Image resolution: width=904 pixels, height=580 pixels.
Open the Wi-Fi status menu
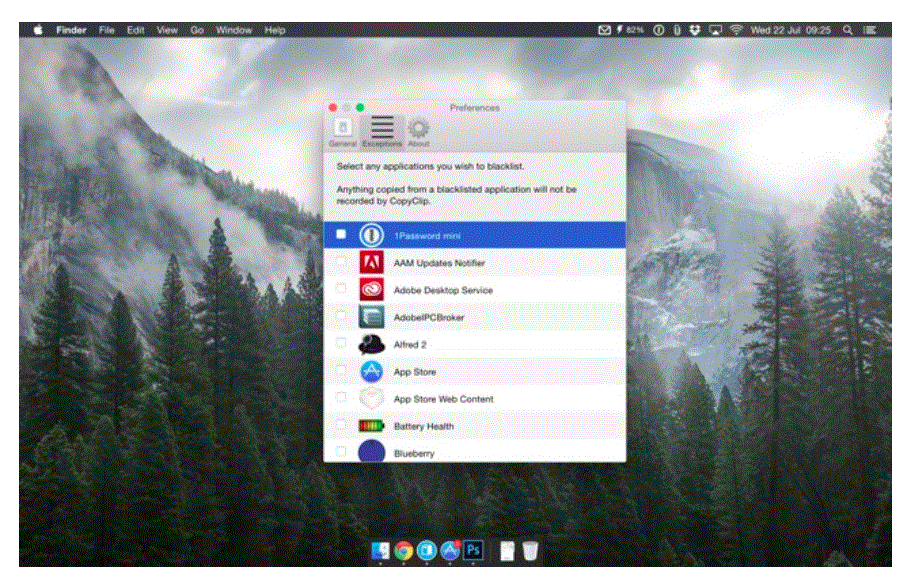pos(736,30)
